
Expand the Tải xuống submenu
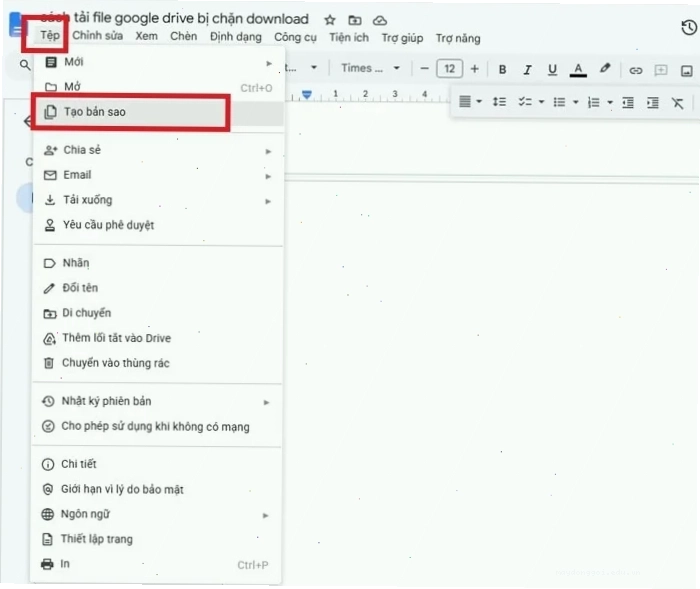(158, 200)
